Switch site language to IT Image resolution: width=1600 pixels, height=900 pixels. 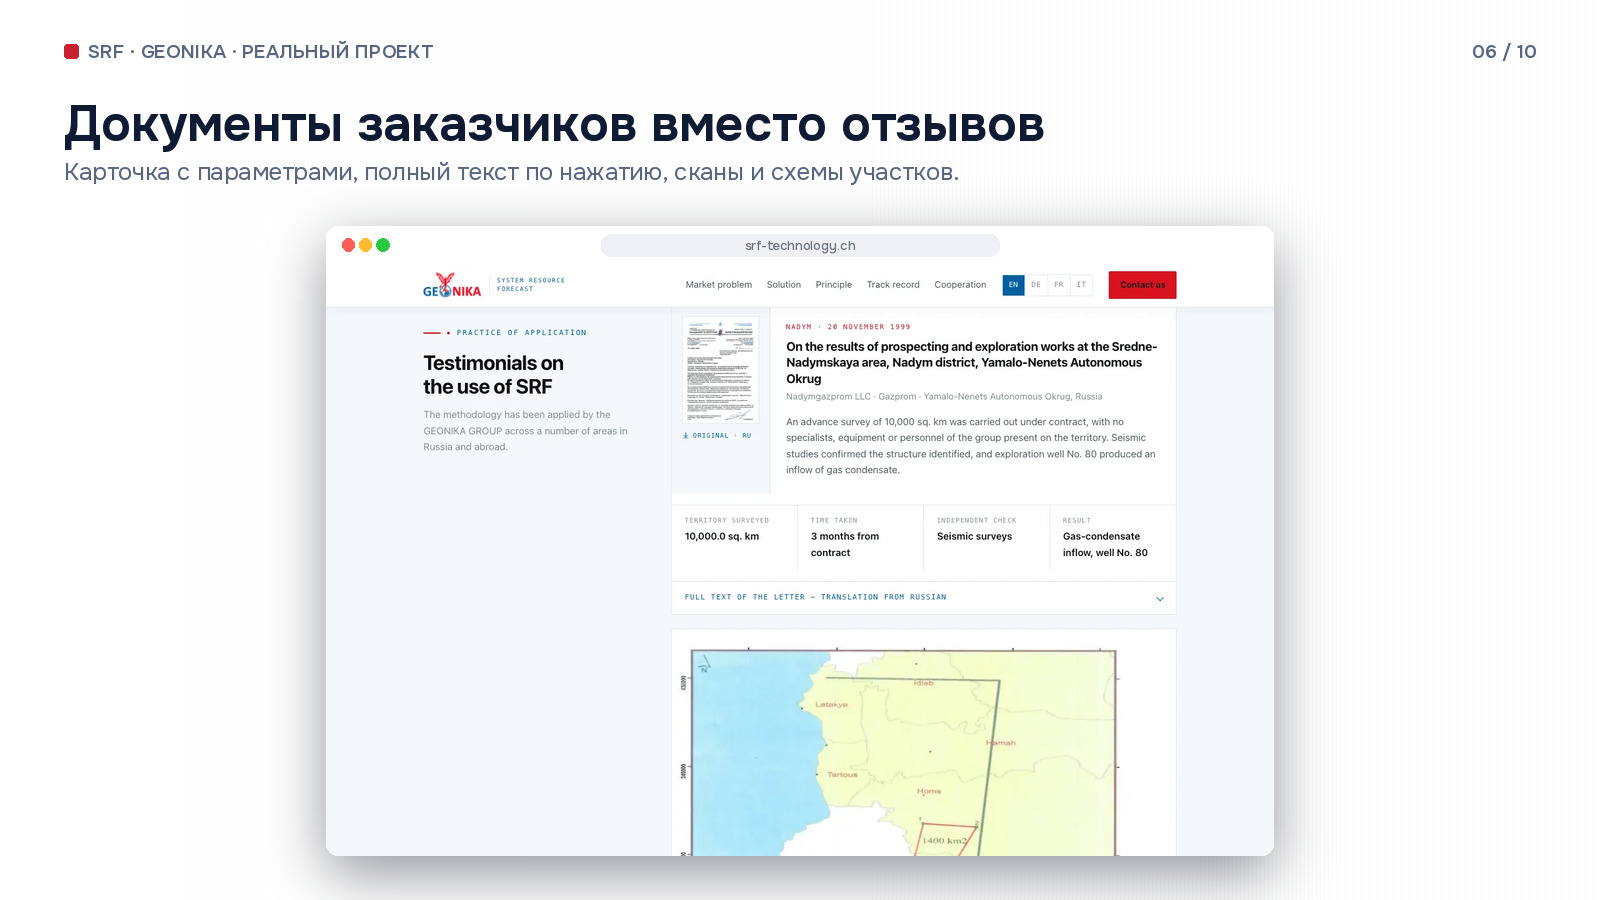pos(1081,285)
